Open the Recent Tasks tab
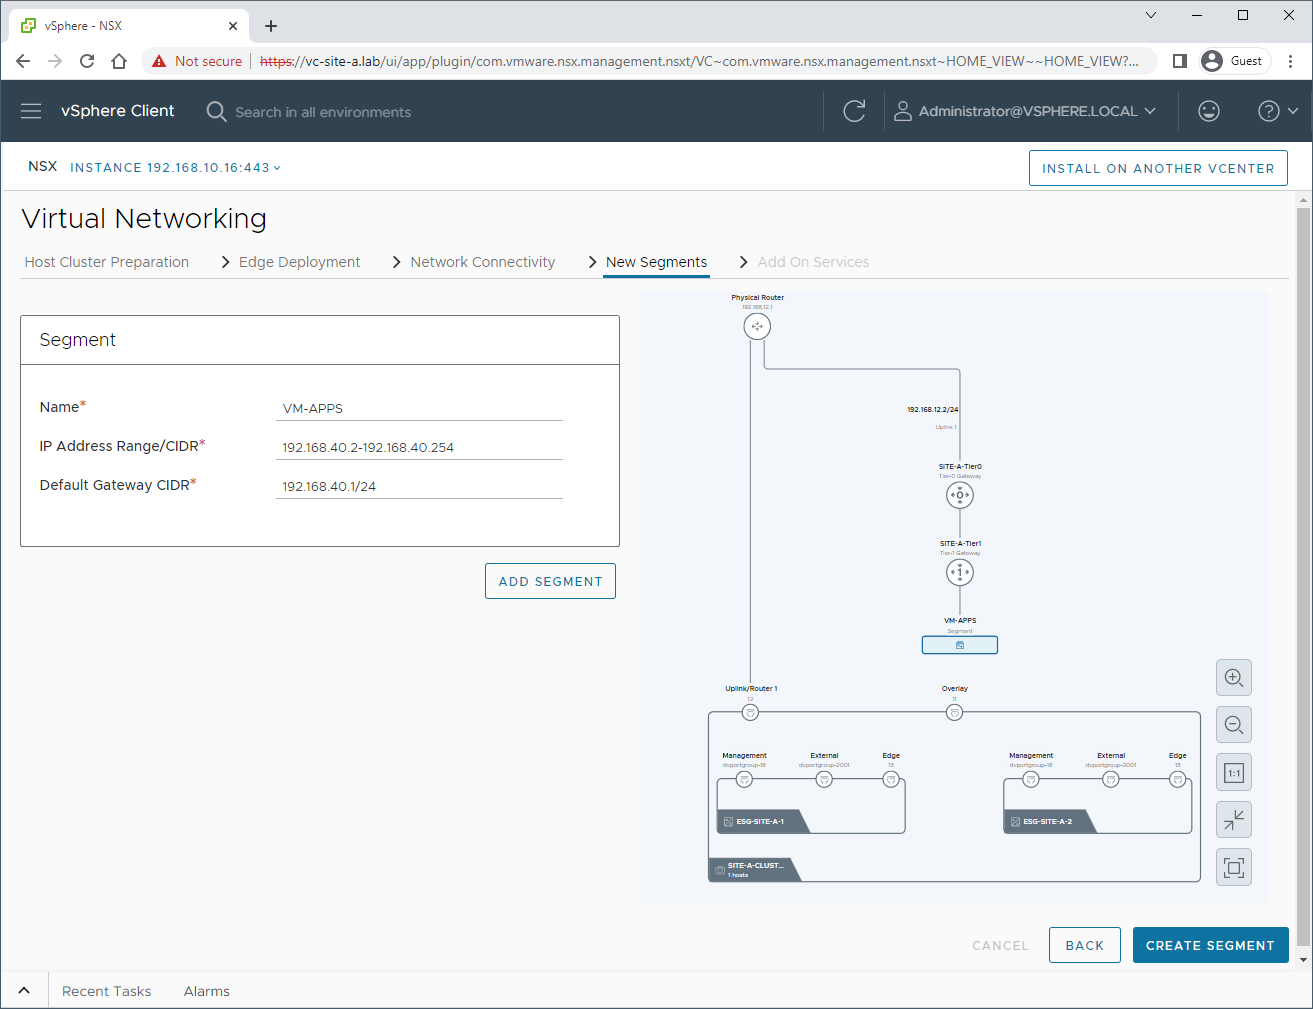Viewport: 1313px width, 1009px height. pyautogui.click(x=106, y=991)
